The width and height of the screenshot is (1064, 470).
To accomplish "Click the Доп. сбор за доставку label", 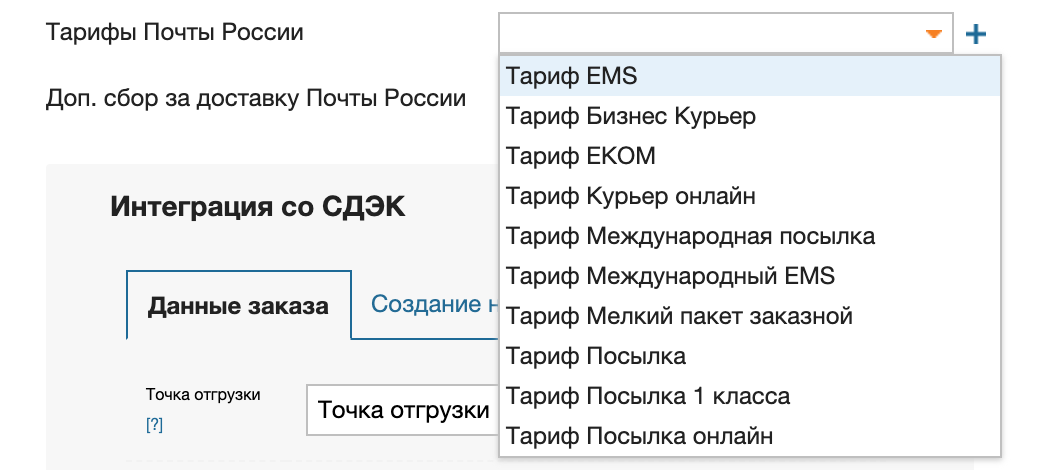I will [255, 98].
